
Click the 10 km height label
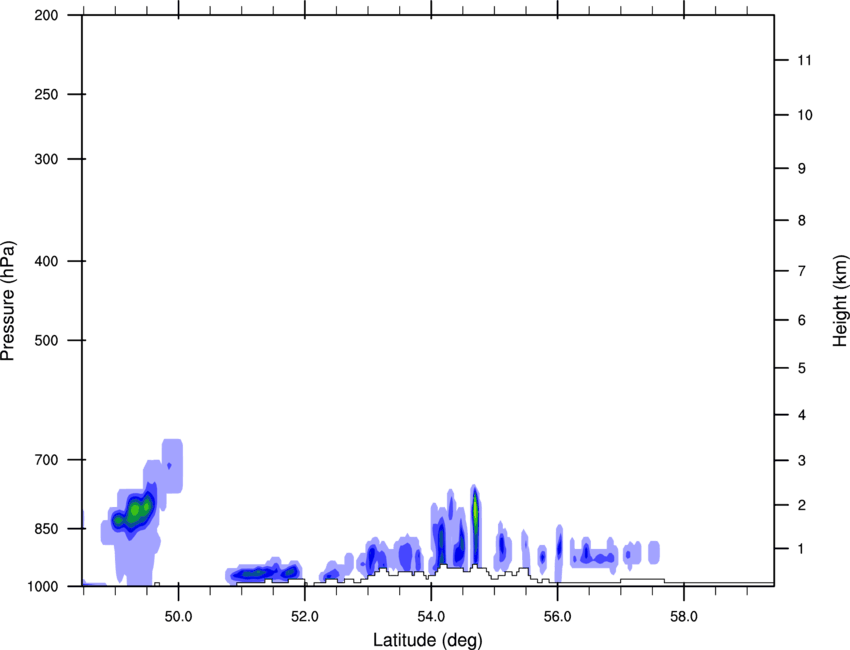805,115
